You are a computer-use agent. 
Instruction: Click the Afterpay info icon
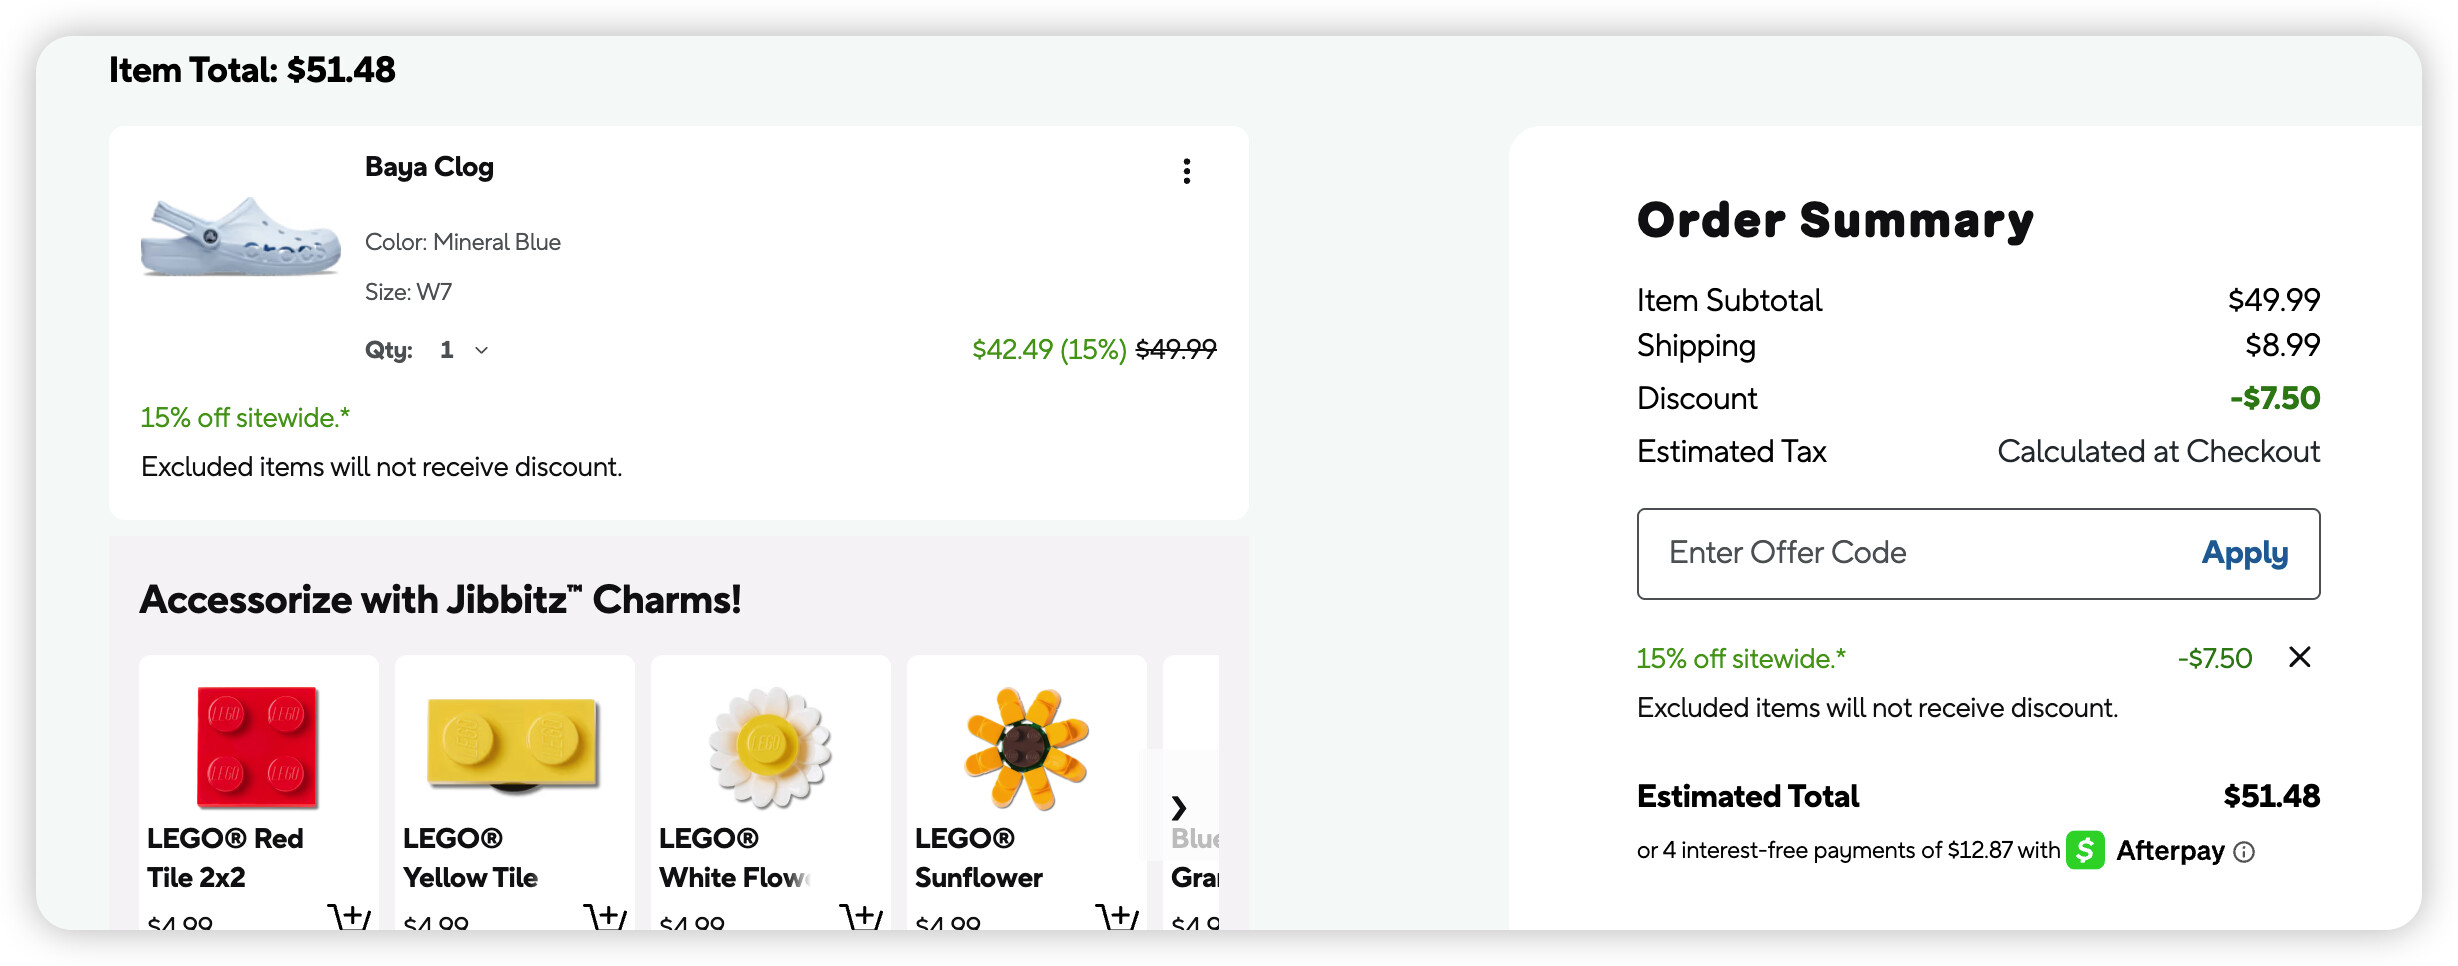coord(2245,852)
